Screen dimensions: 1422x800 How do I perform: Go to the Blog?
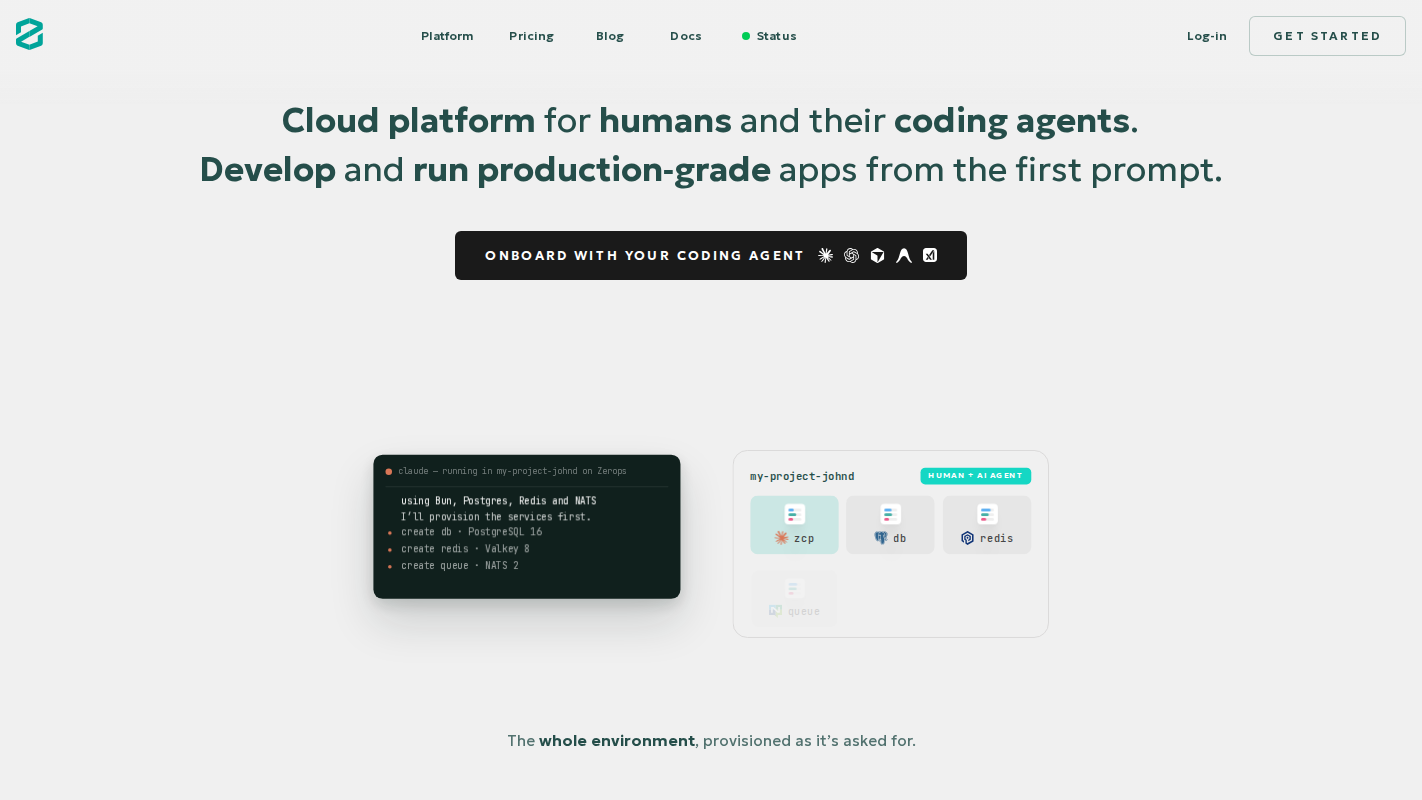(x=610, y=36)
